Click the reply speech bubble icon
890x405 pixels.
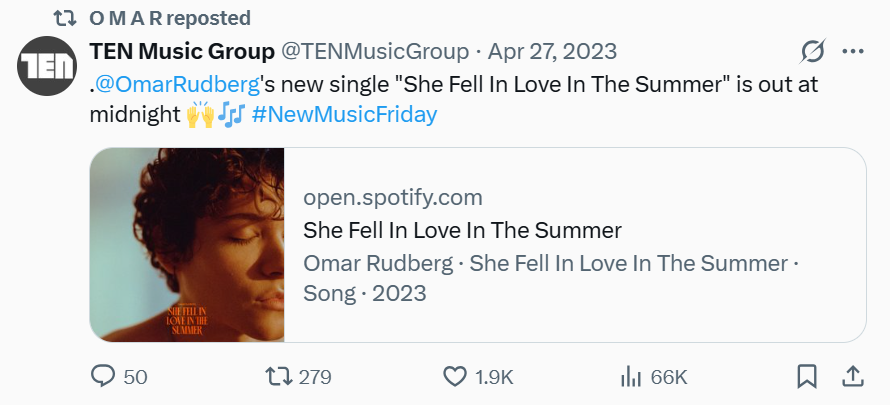click(x=104, y=376)
